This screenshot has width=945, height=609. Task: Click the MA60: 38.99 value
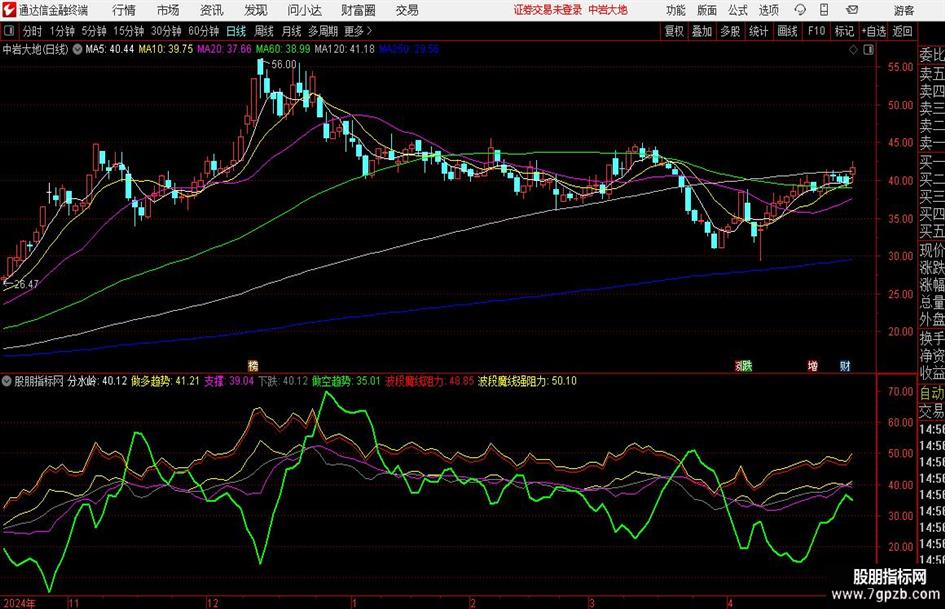coord(283,49)
